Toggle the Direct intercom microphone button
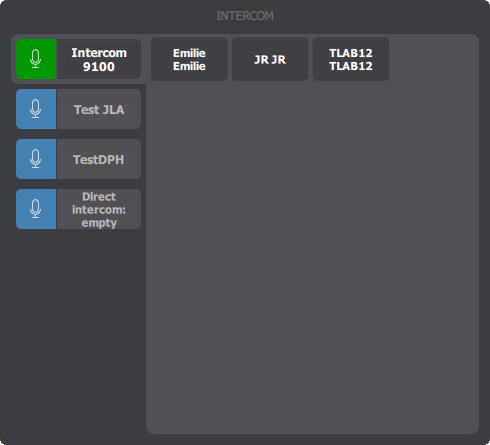 tap(36, 209)
